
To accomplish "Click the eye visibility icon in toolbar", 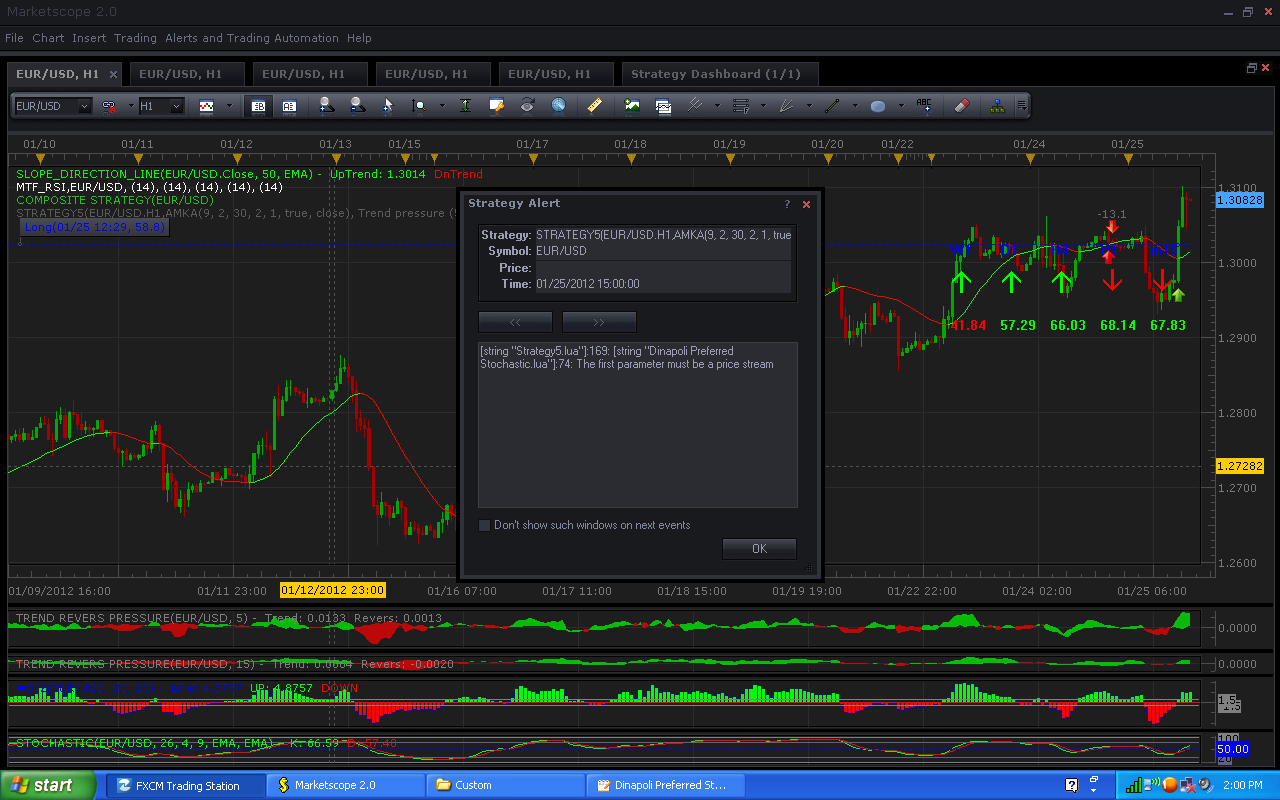I will [527, 105].
